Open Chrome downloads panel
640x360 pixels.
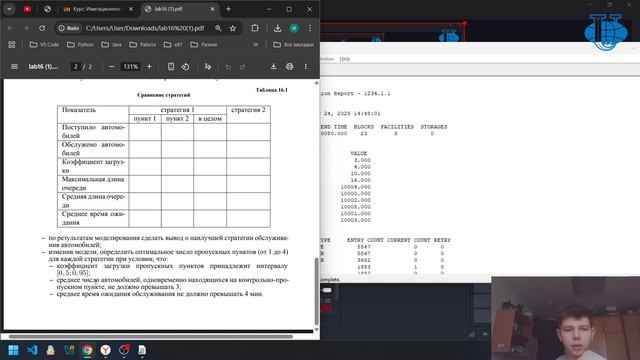tap(278, 28)
